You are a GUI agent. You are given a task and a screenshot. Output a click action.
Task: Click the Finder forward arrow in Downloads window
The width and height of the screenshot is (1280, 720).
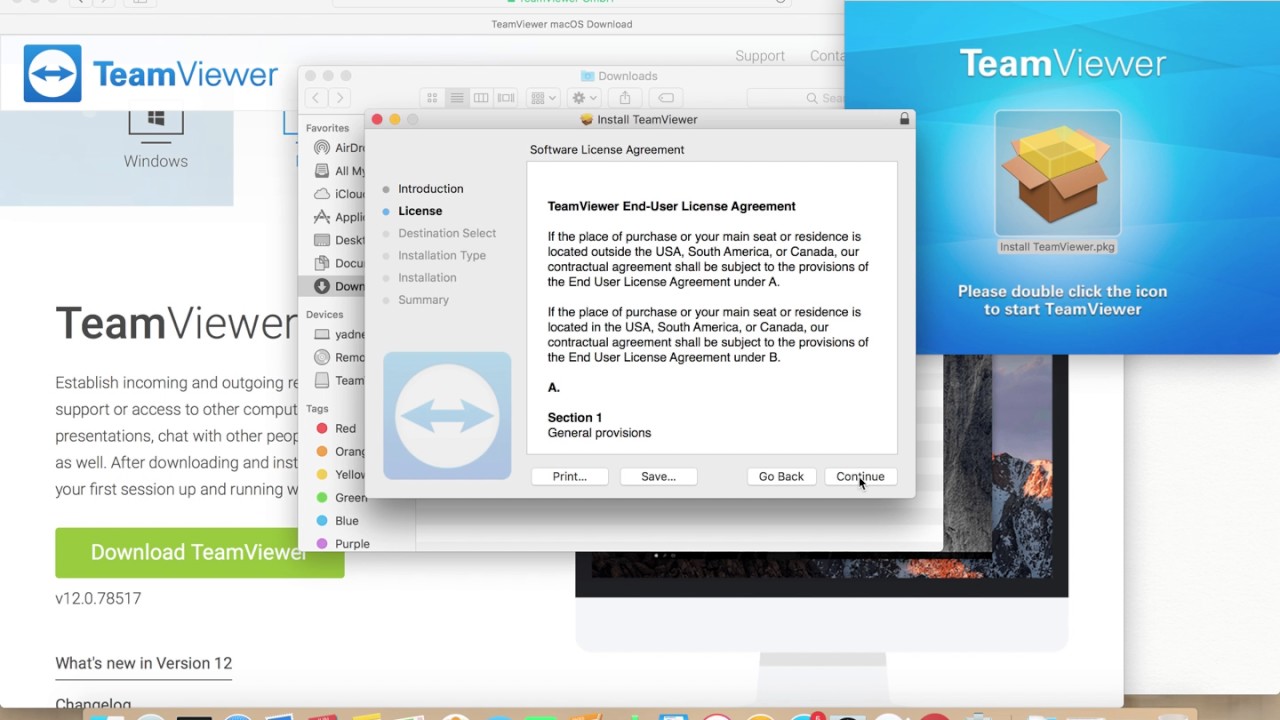[x=340, y=98]
